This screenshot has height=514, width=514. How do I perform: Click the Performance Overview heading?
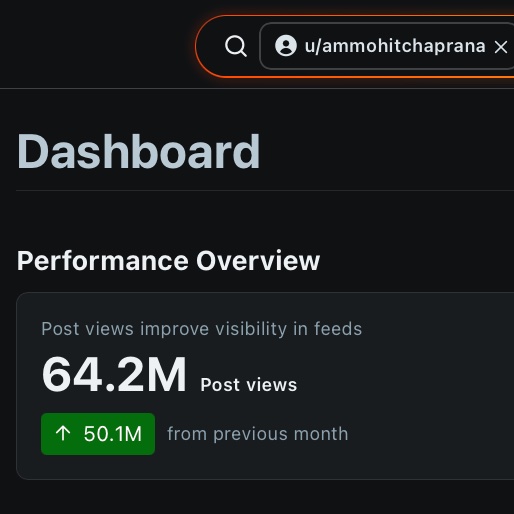coord(168,261)
